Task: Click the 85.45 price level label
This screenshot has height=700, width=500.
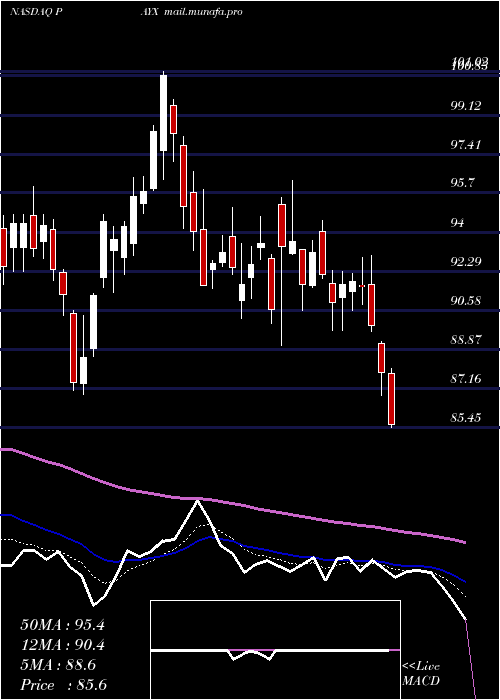Action: pos(466,418)
